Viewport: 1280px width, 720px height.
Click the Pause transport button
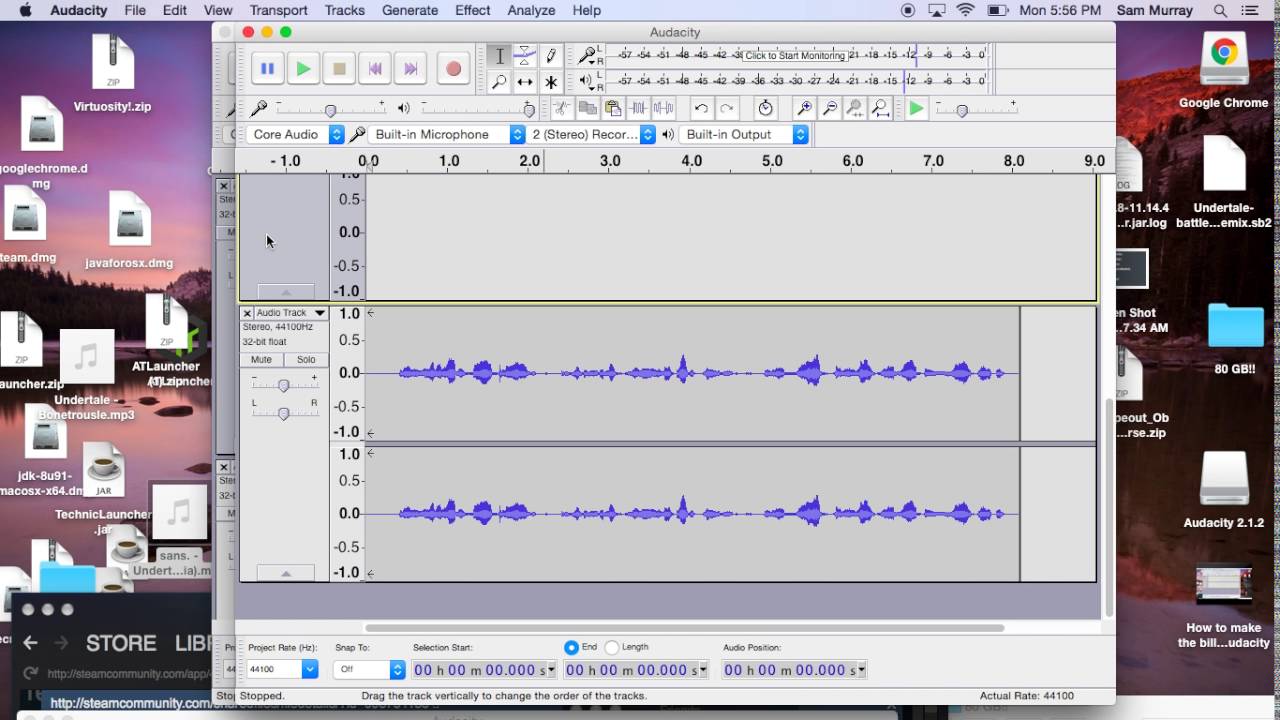pos(267,69)
